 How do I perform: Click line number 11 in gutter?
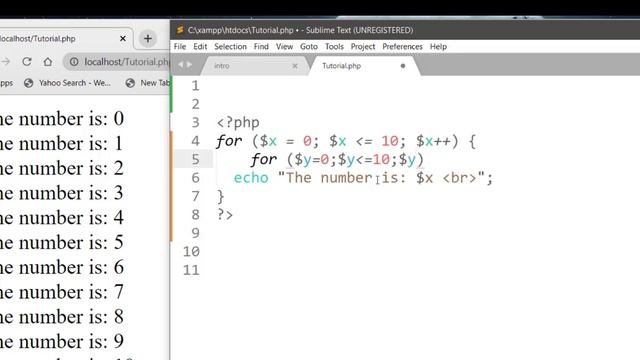[x=191, y=270]
